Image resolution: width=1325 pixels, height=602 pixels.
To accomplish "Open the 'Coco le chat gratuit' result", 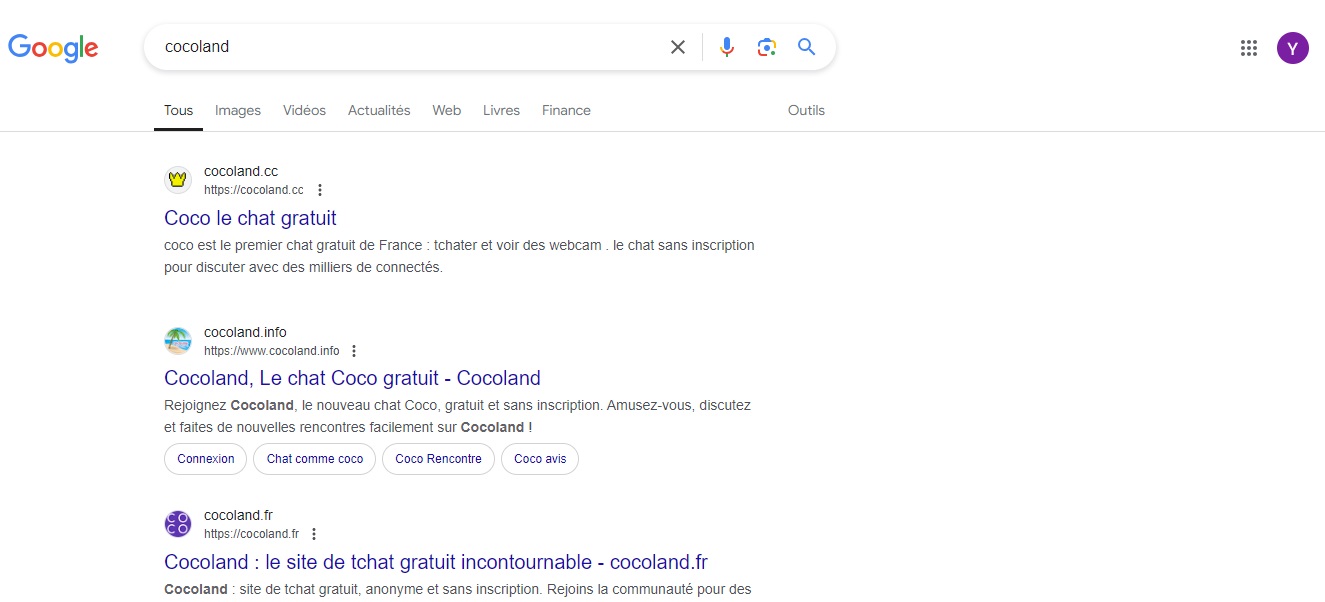I will click(250, 218).
